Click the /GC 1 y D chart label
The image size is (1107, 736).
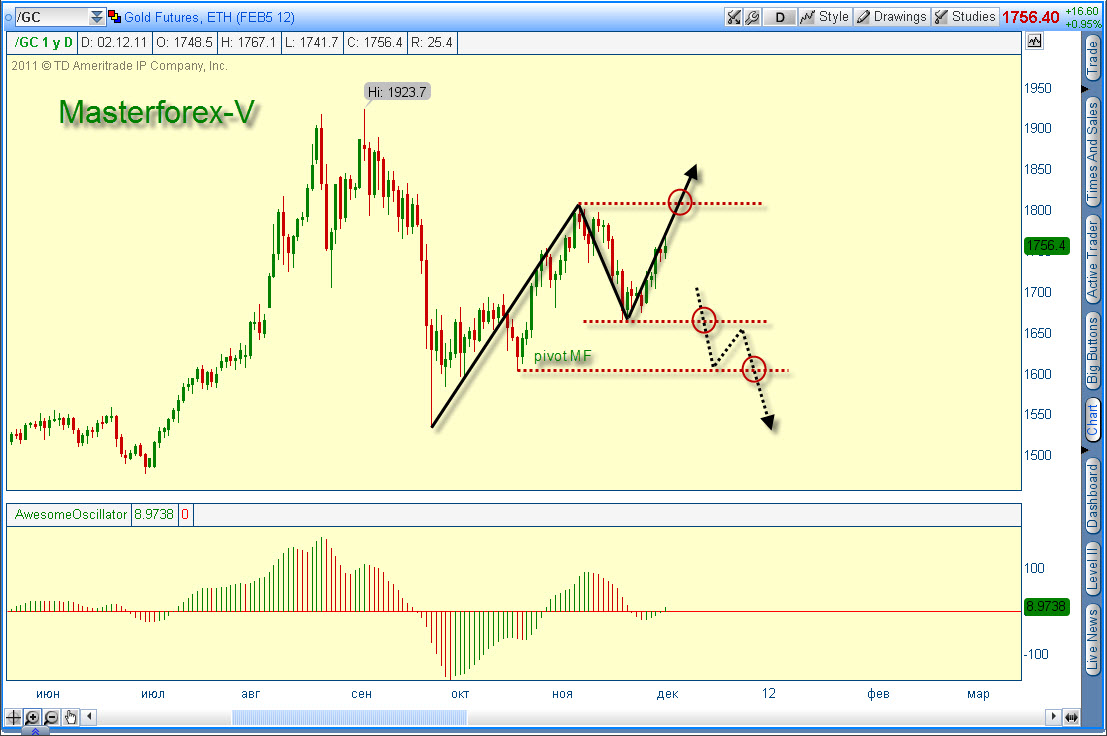click(44, 42)
